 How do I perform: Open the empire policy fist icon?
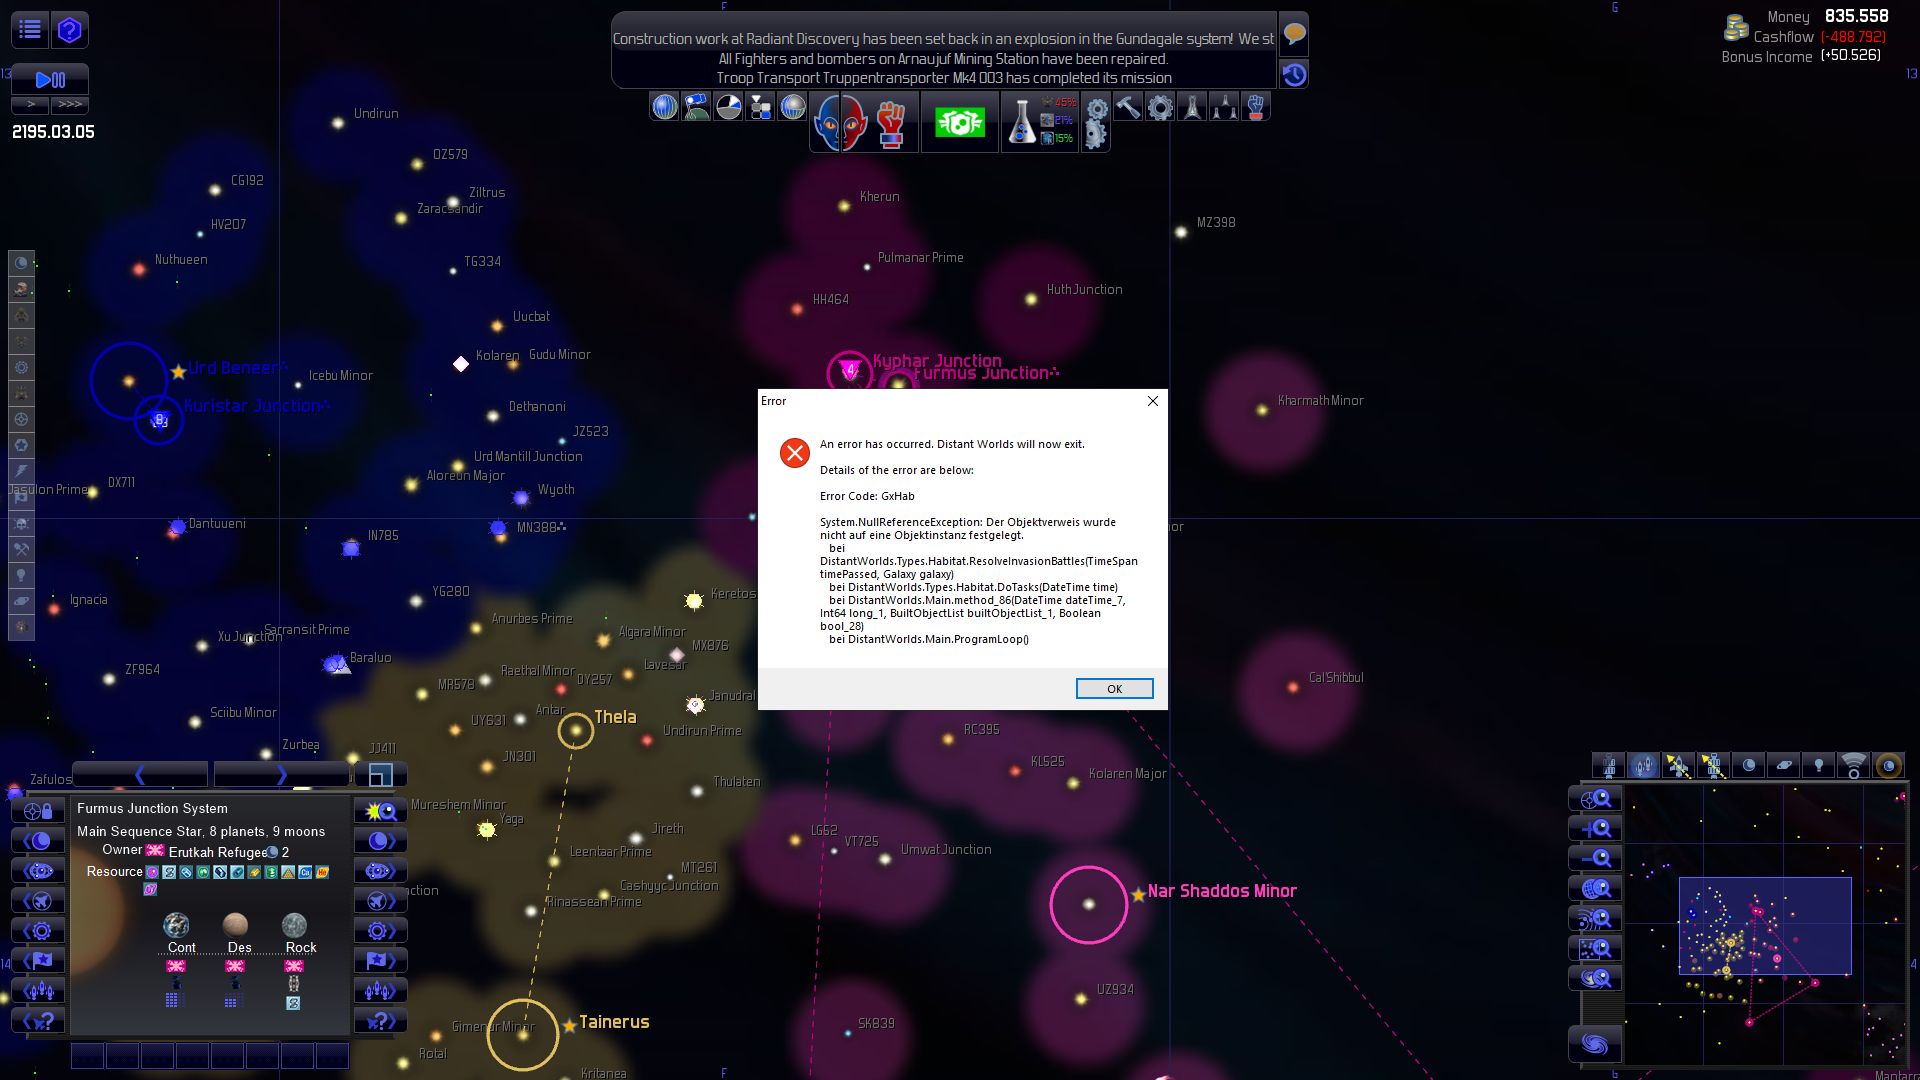[891, 123]
